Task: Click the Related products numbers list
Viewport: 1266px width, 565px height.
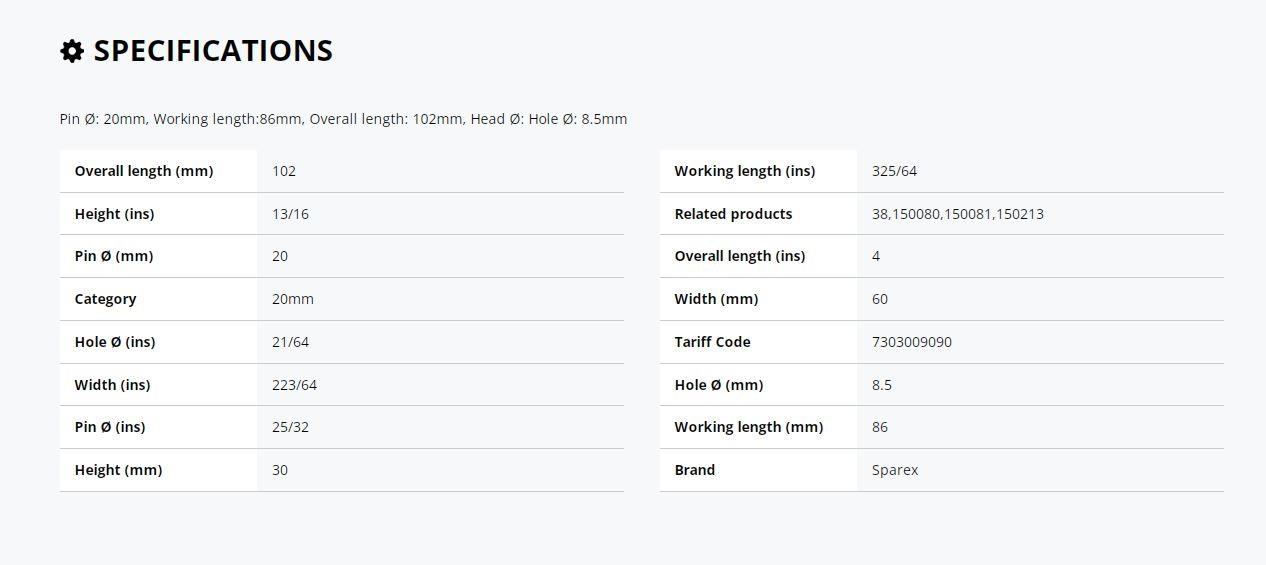Action: (x=958, y=214)
